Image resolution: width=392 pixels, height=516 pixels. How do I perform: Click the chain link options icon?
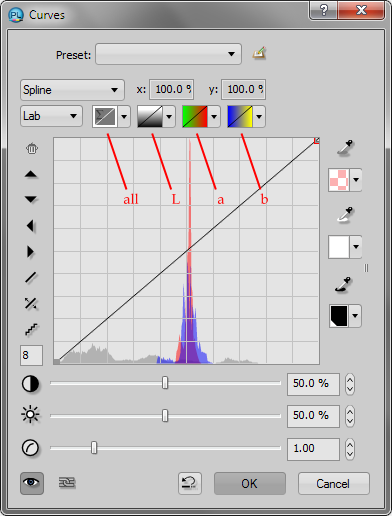(x=67, y=482)
